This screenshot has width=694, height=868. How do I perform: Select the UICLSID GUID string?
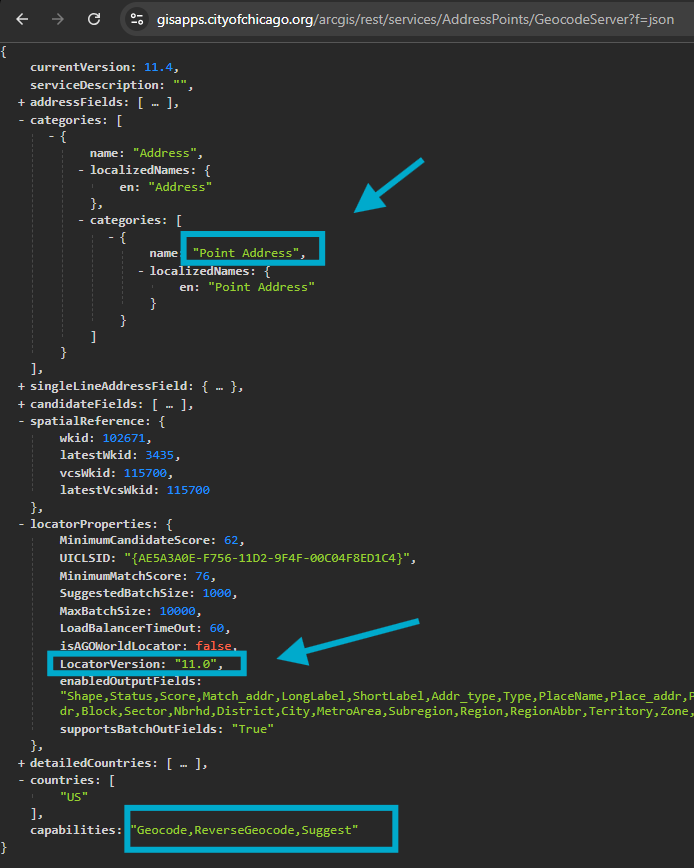(267, 558)
